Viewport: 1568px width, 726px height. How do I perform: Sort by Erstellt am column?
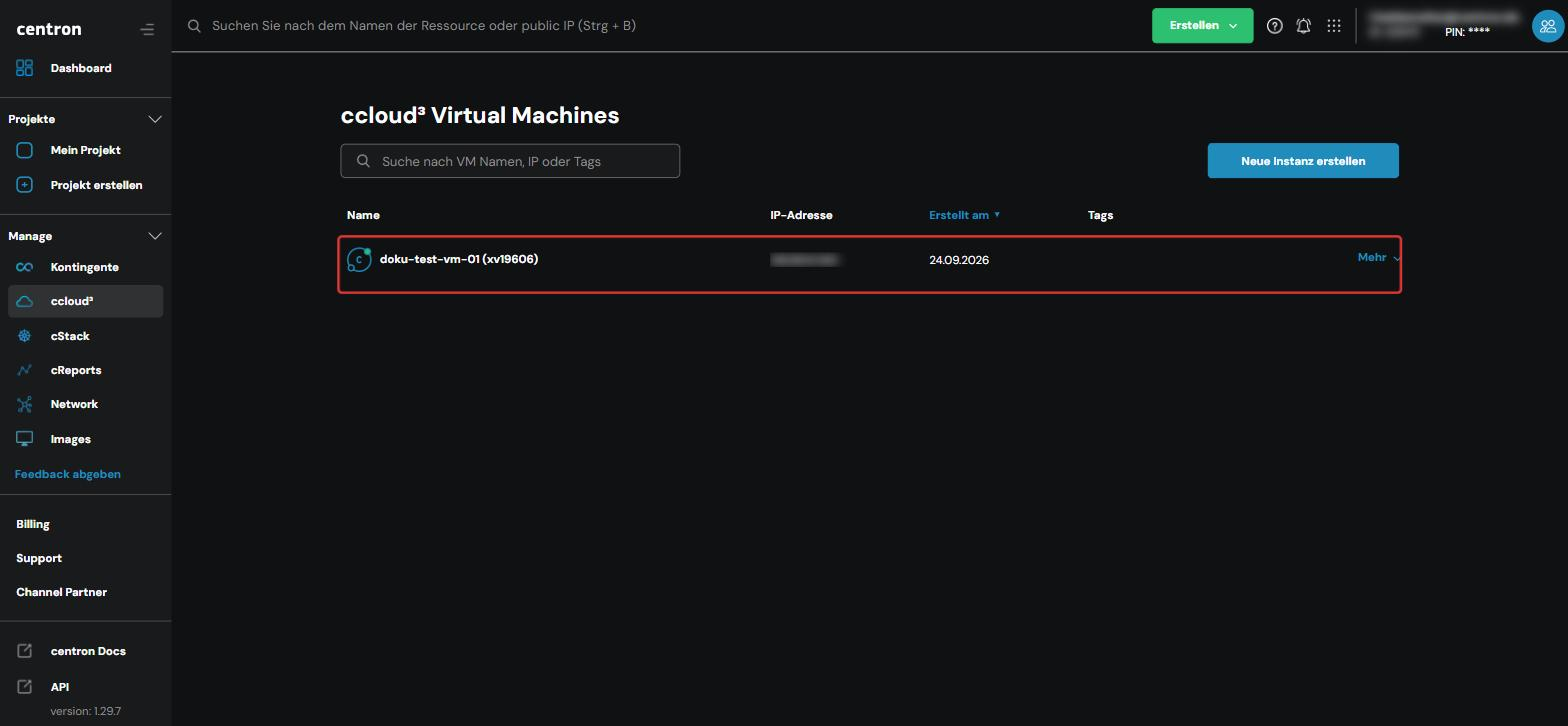(964, 215)
